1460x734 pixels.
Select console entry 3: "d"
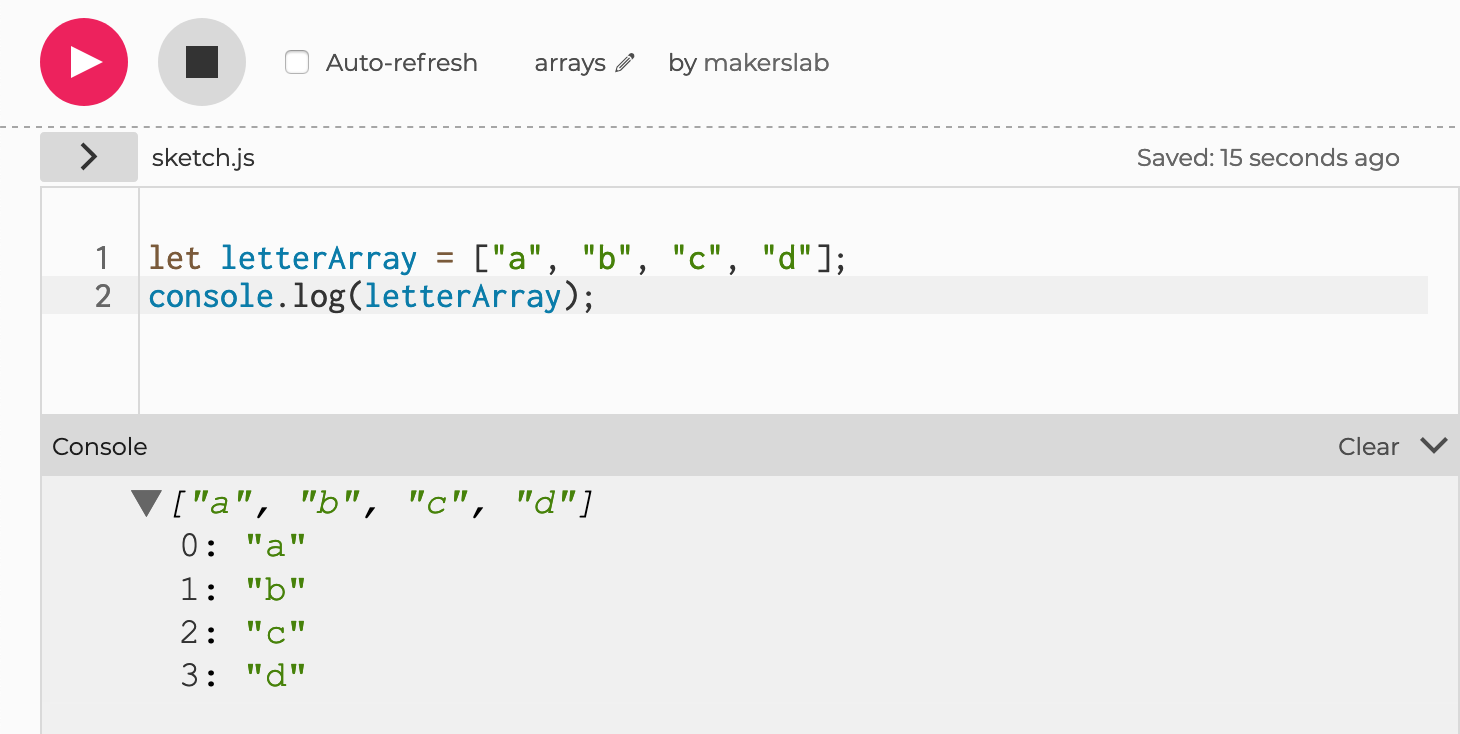[x=243, y=676]
